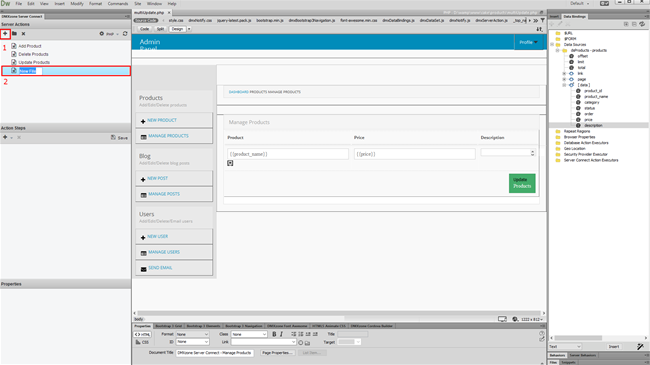Click the magic wand icon in Data Bindings
This screenshot has height=365, width=650.
640,346
